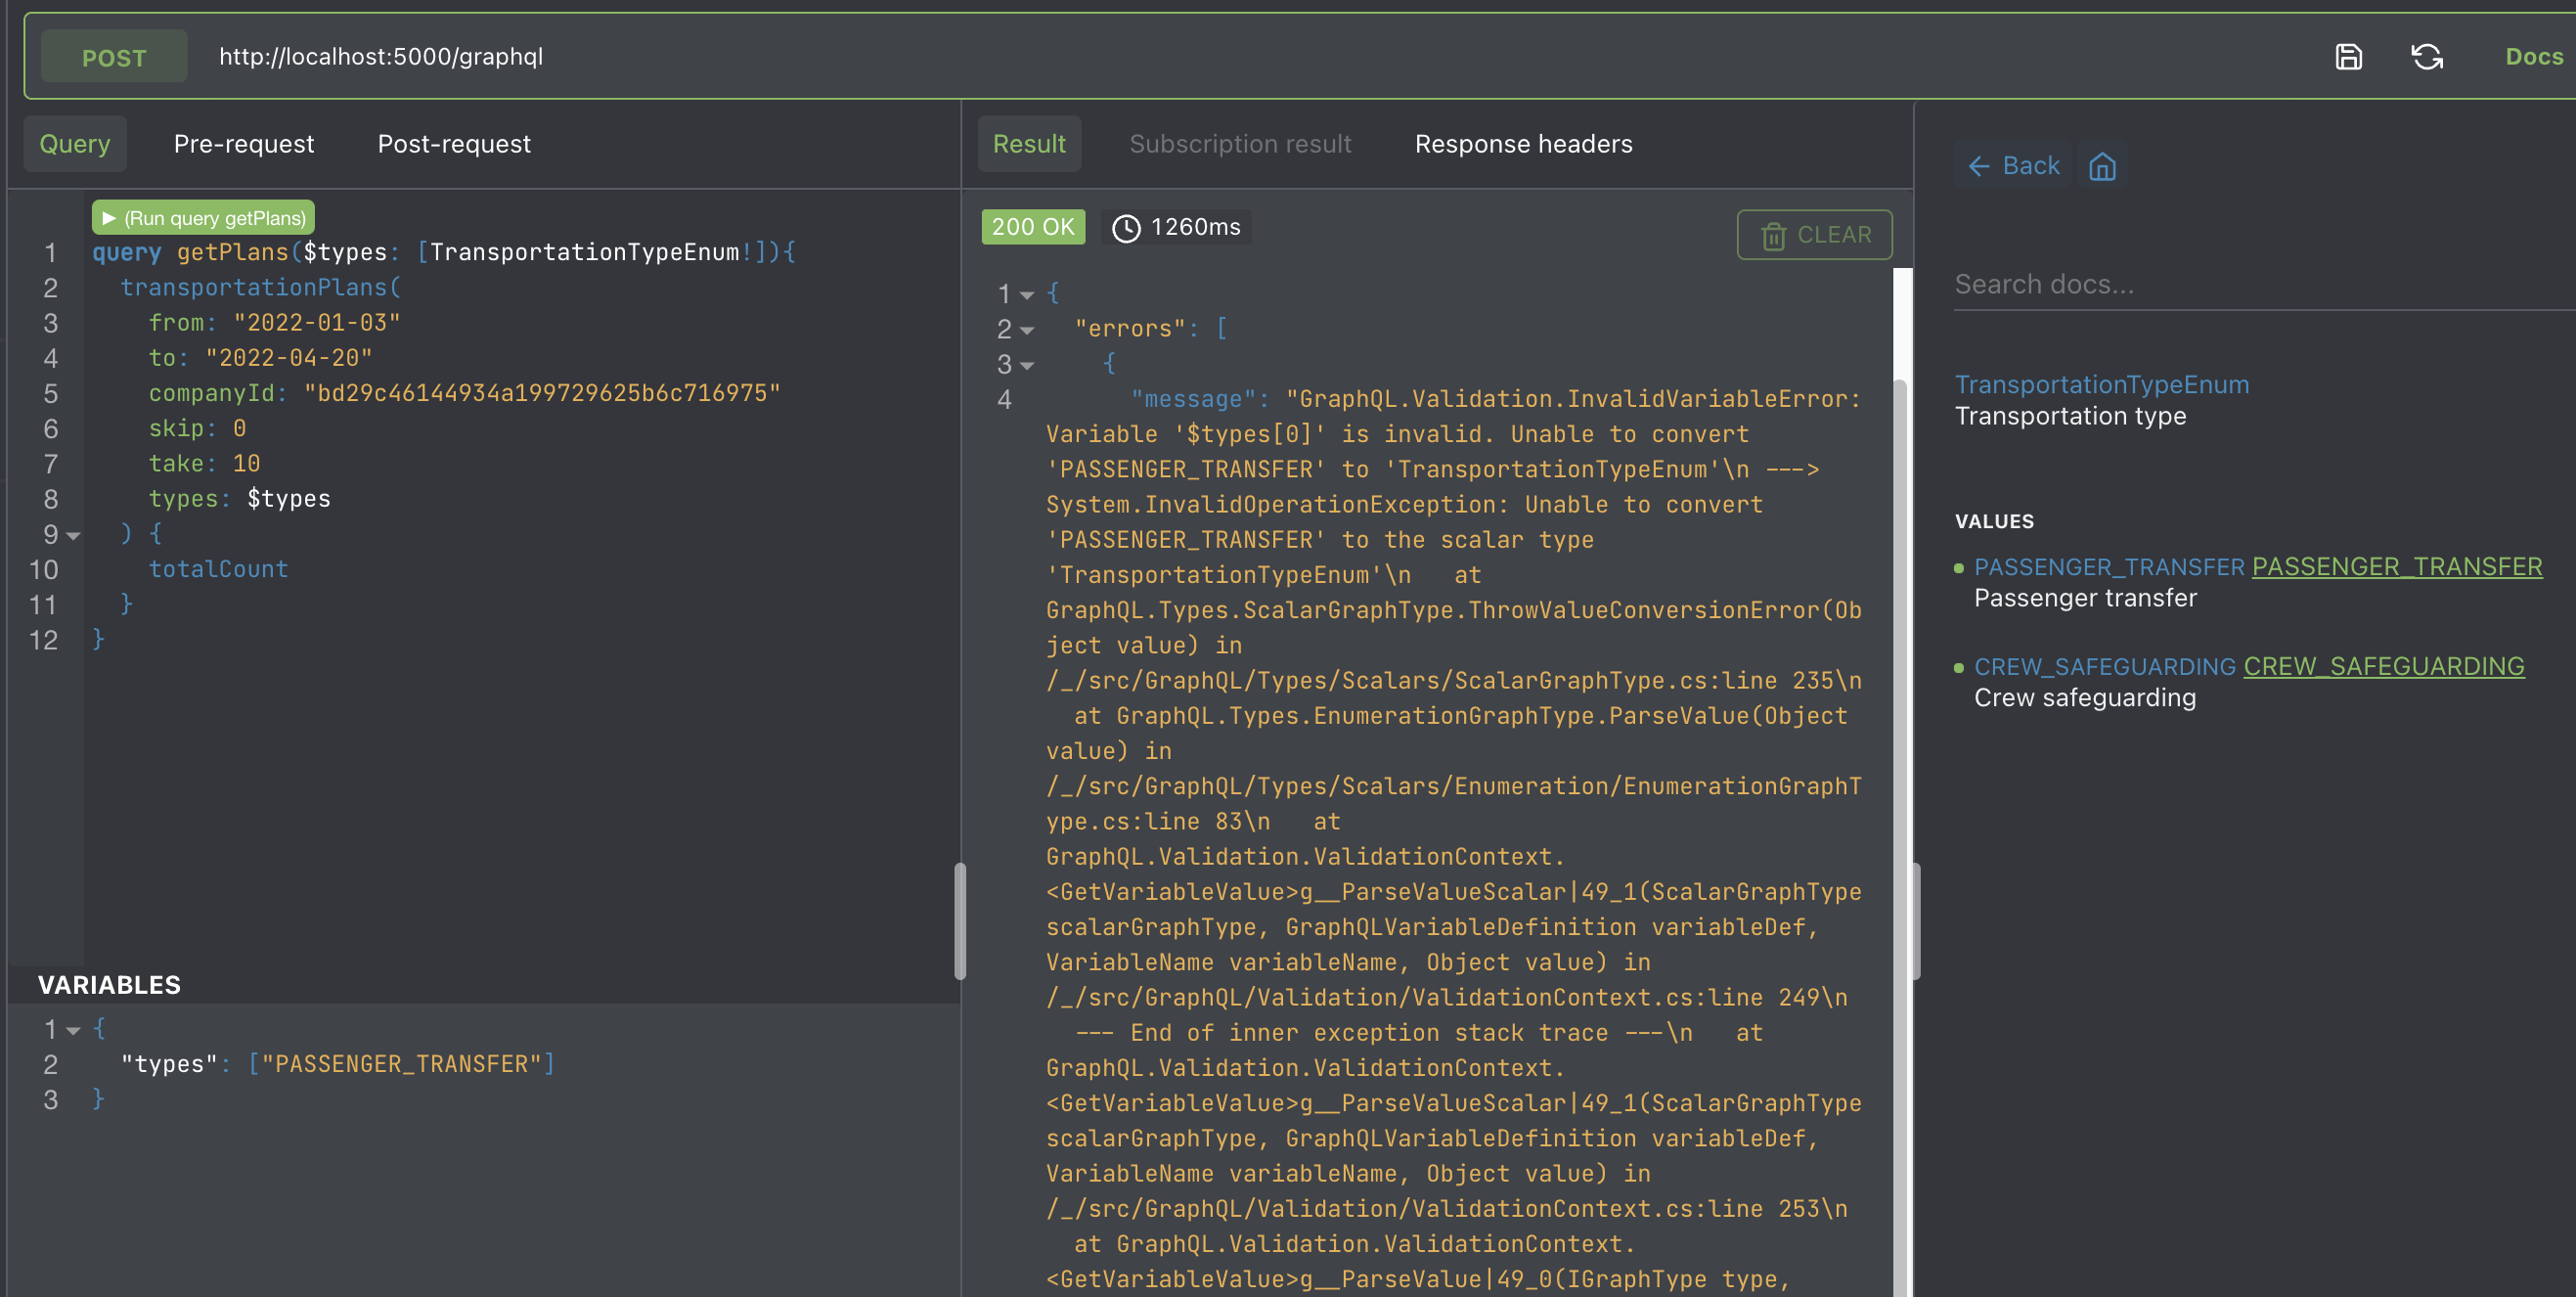
Task: Save the current request
Action: [2349, 56]
